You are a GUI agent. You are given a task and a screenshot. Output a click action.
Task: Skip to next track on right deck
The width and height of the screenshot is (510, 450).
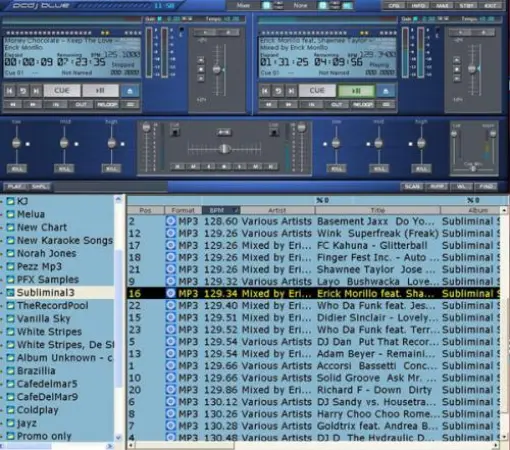[x=291, y=91]
